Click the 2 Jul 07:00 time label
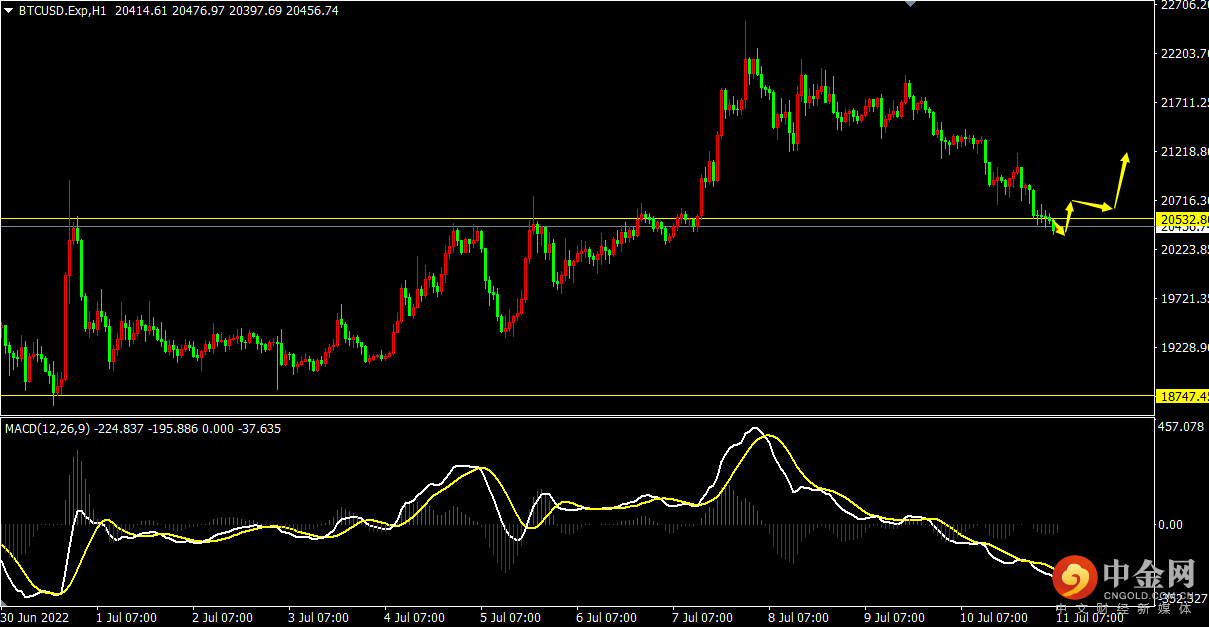1209x627 pixels. pyautogui.click(x=222, y=617)
